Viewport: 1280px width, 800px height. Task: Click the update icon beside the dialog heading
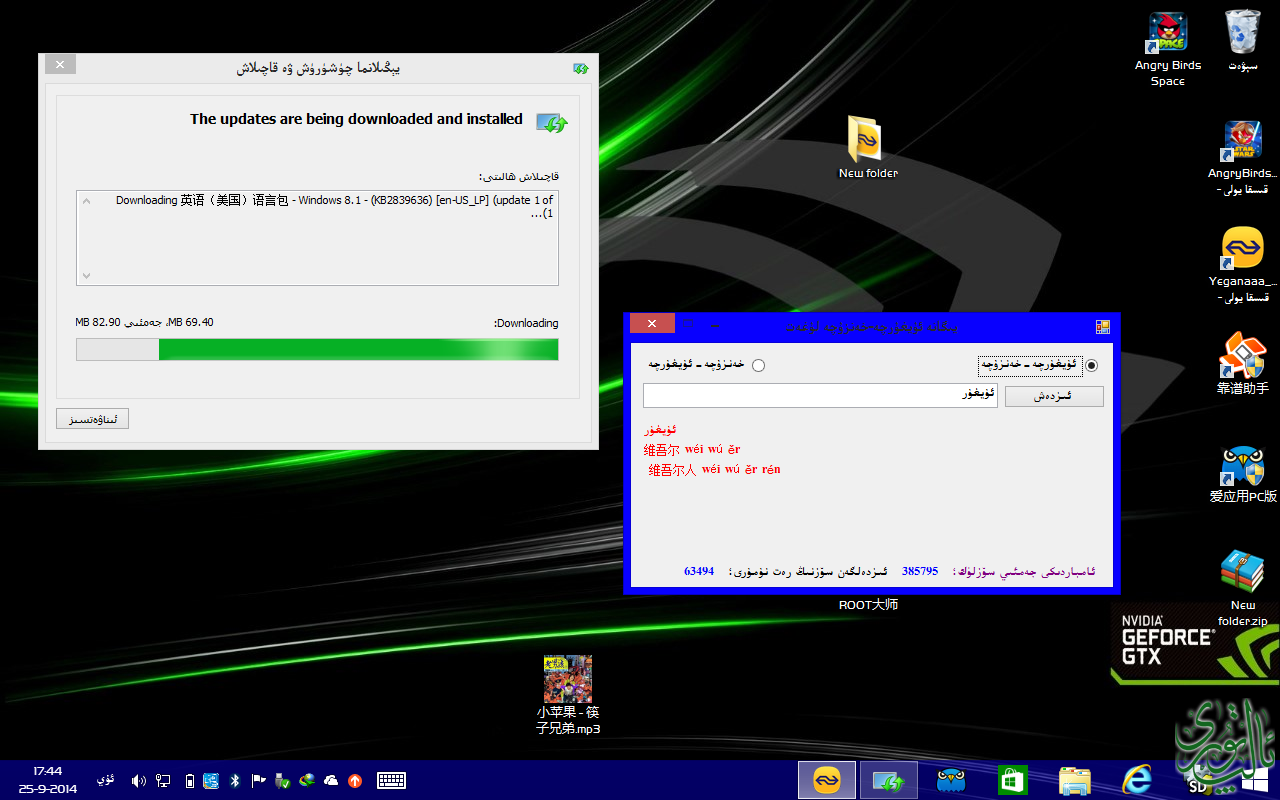552,123
